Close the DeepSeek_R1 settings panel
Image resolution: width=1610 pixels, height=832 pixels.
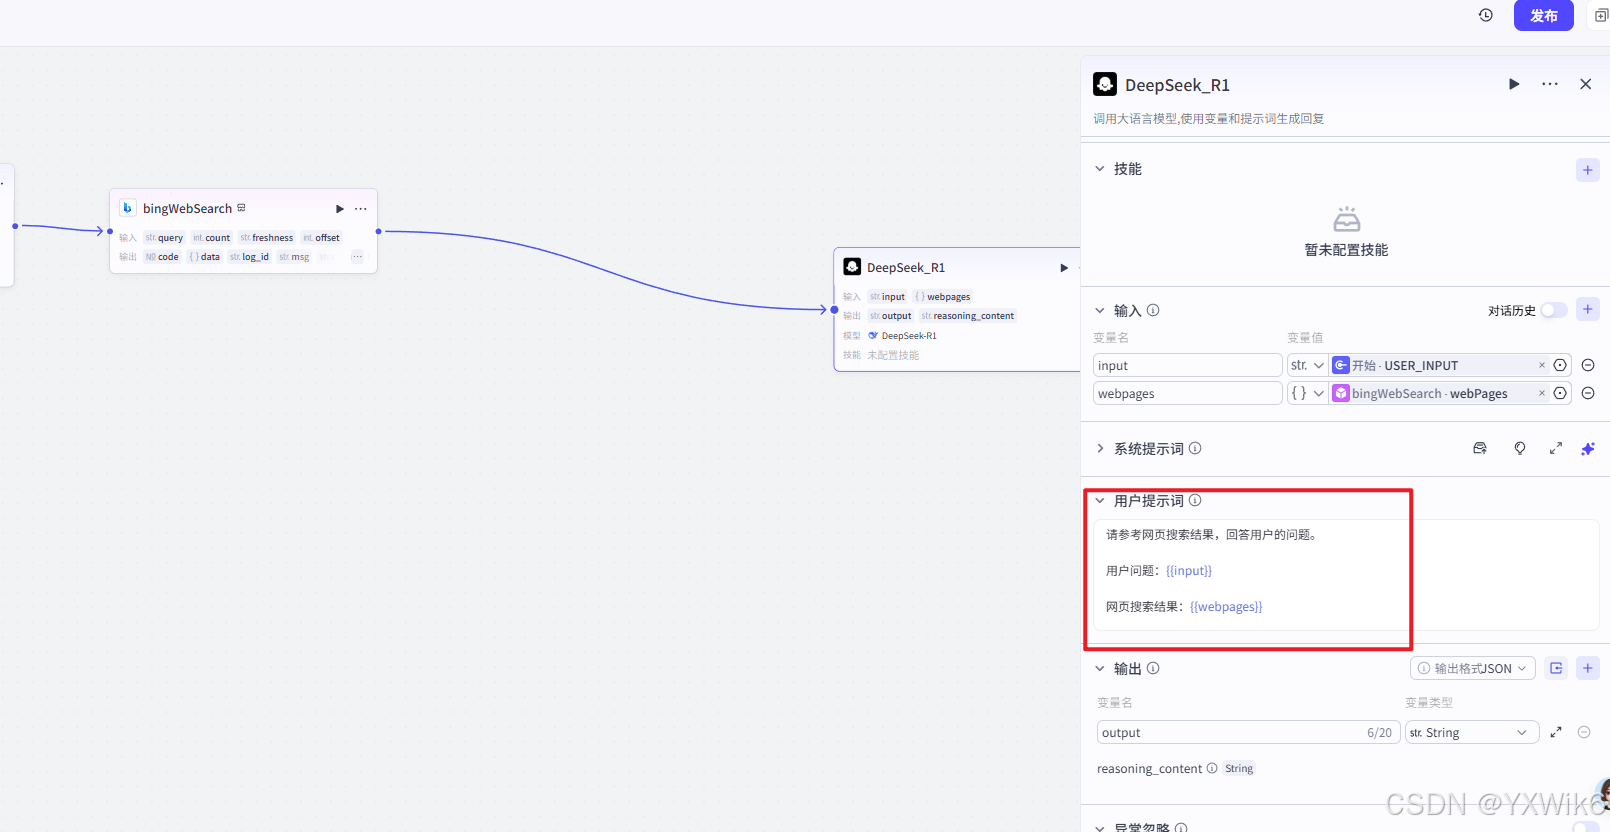1586,84
